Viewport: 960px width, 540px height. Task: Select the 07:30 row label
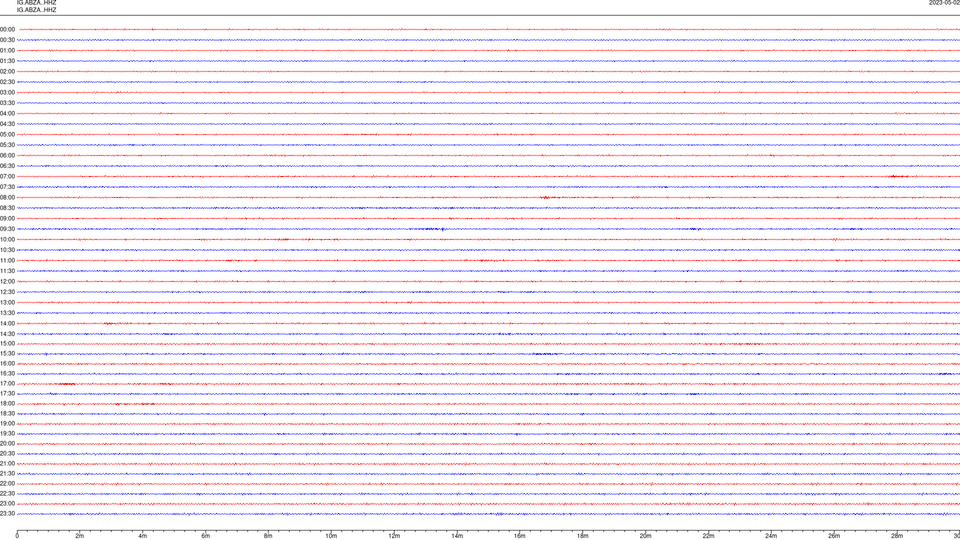pos(7,187)
